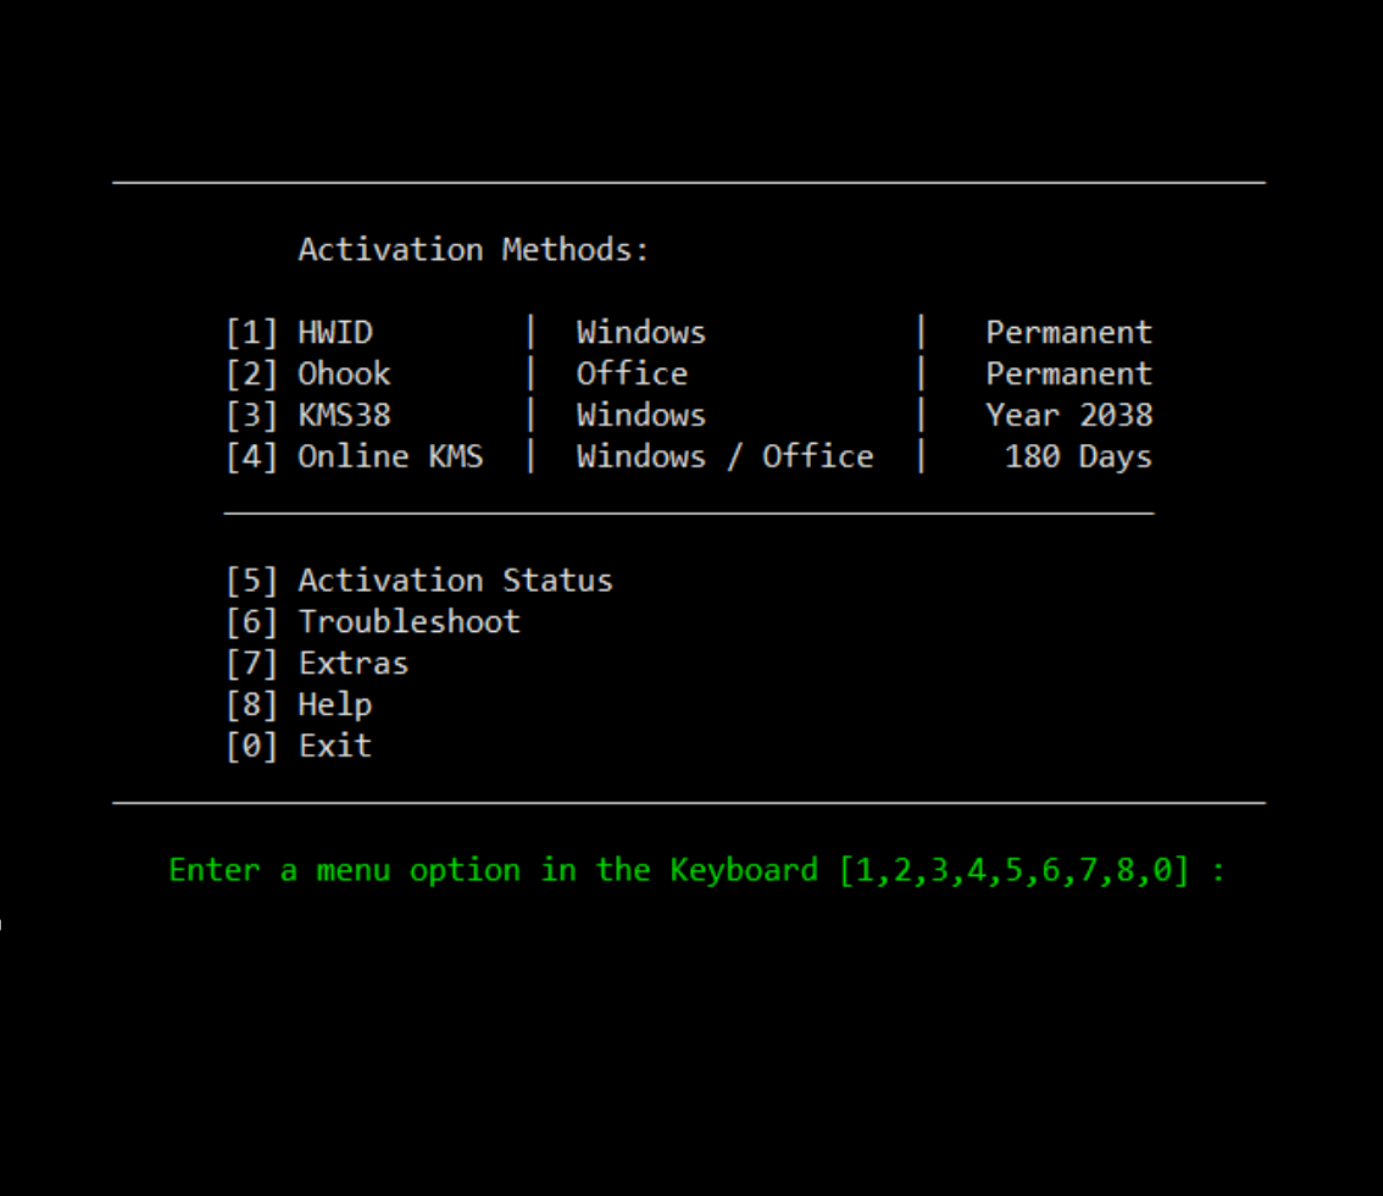The image size is (1383, 1196).
Task: Select the HWID activation option
Action: 300,332
